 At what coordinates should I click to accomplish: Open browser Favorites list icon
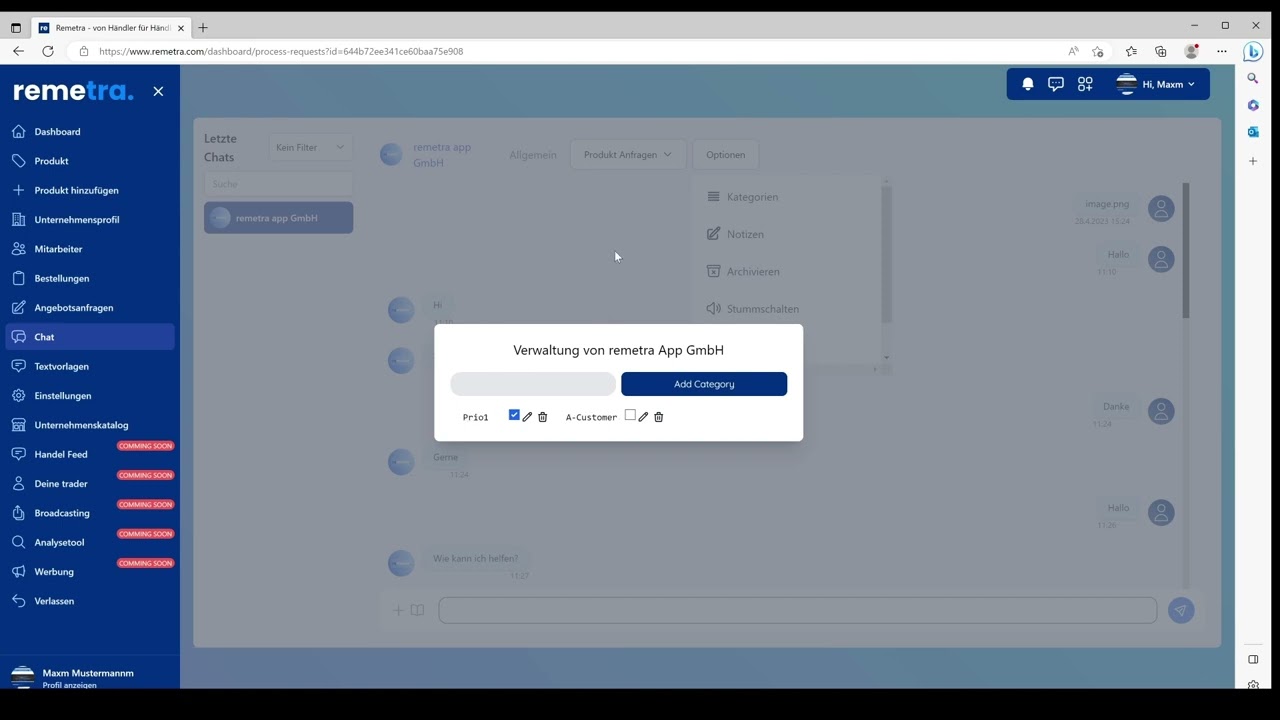[1131, 51]
